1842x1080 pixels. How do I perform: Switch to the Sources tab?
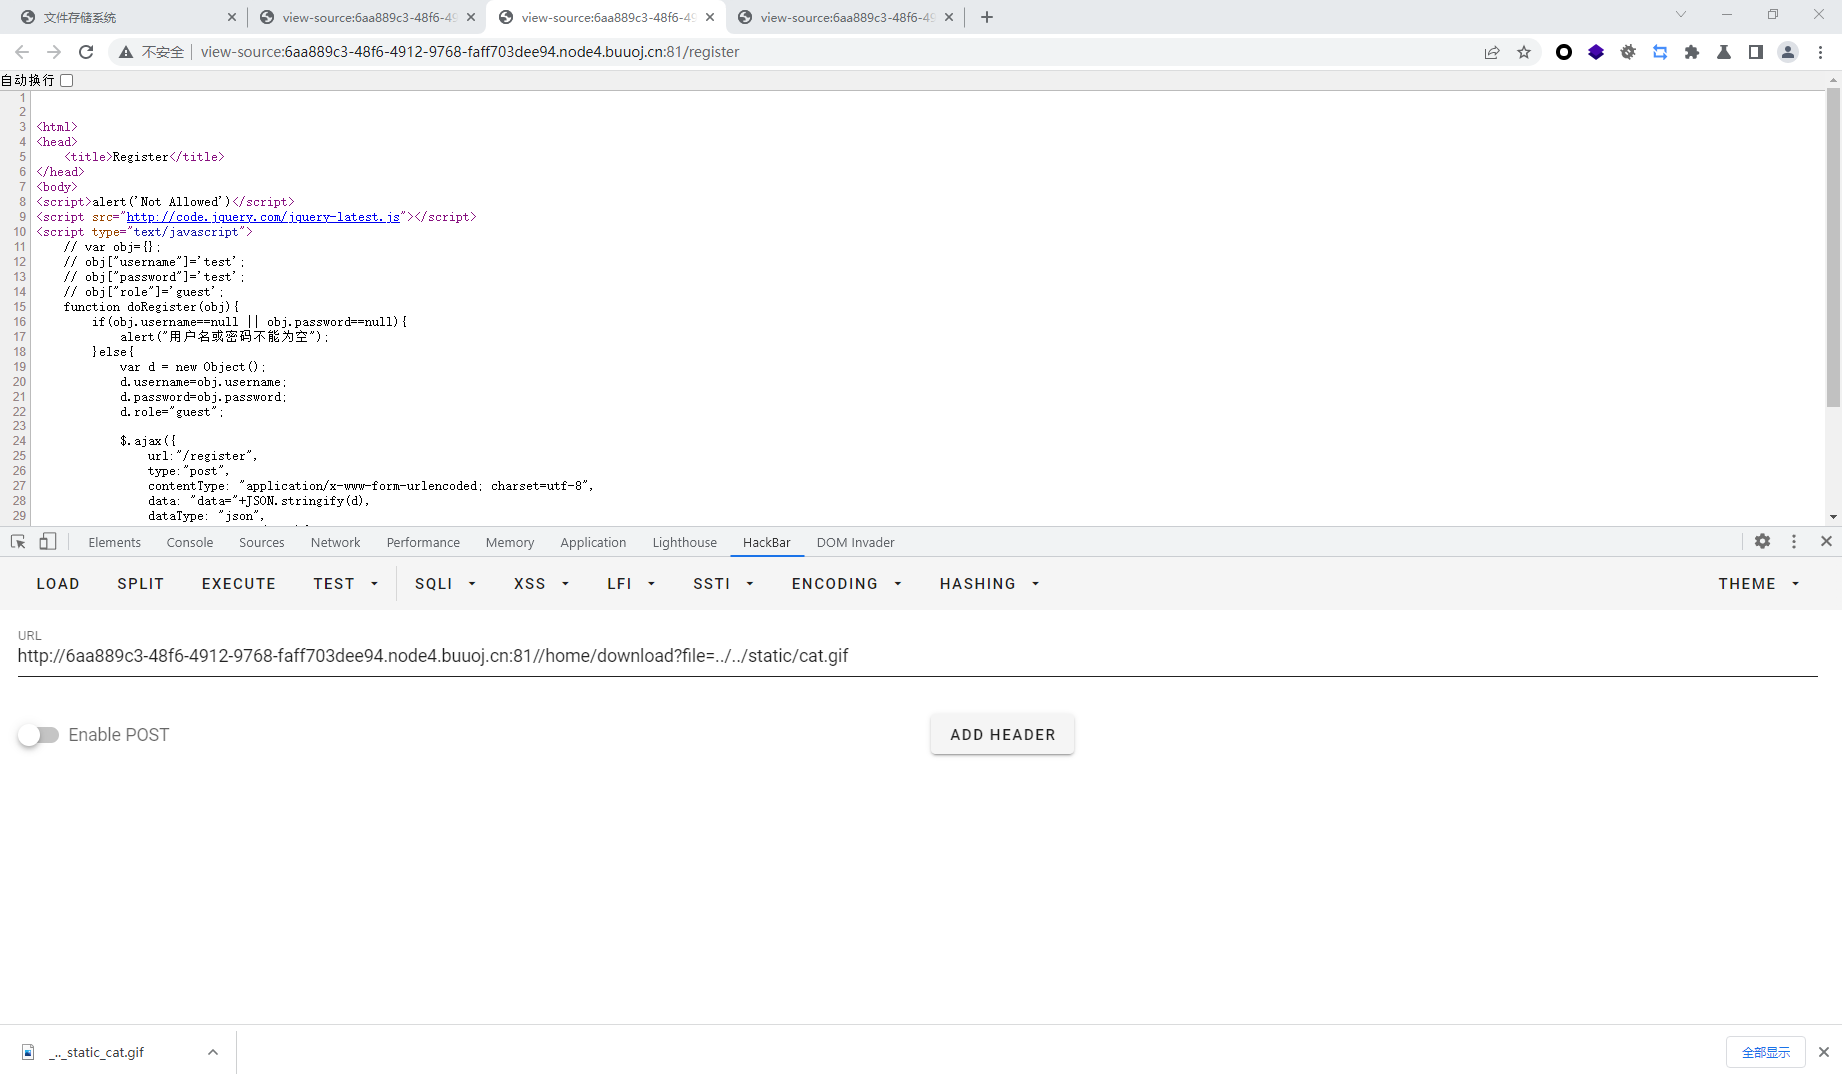pyautogui.click(x=262, y=542)
